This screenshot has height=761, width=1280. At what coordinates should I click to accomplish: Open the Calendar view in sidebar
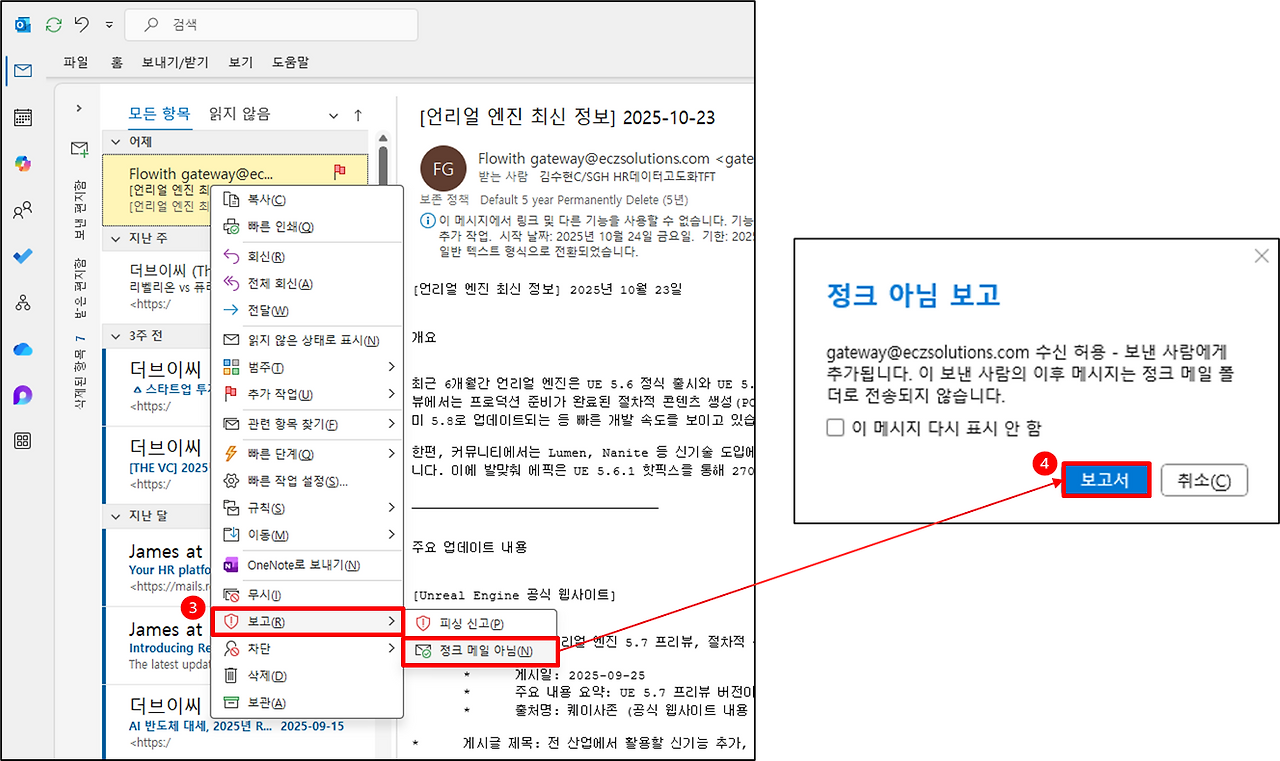click(x=22, y=118)
